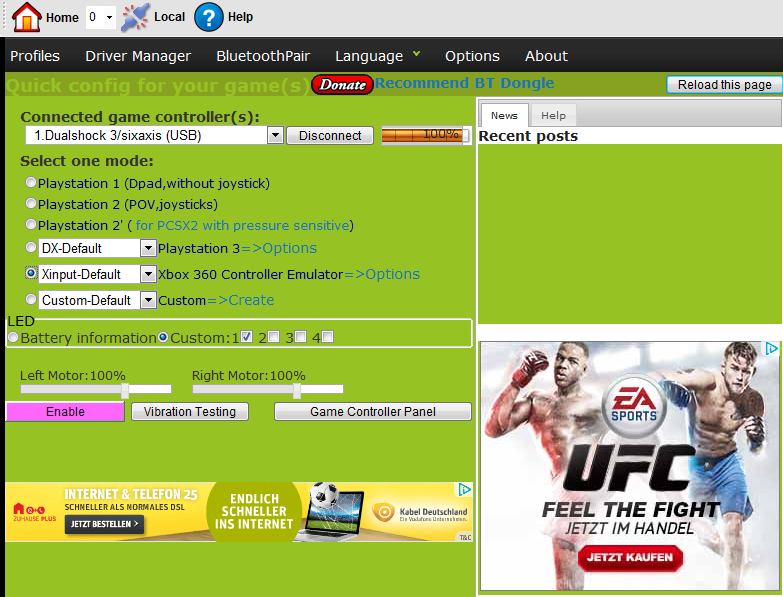Select the Playstation 3 DX-Default radio button

coord(31,247)
